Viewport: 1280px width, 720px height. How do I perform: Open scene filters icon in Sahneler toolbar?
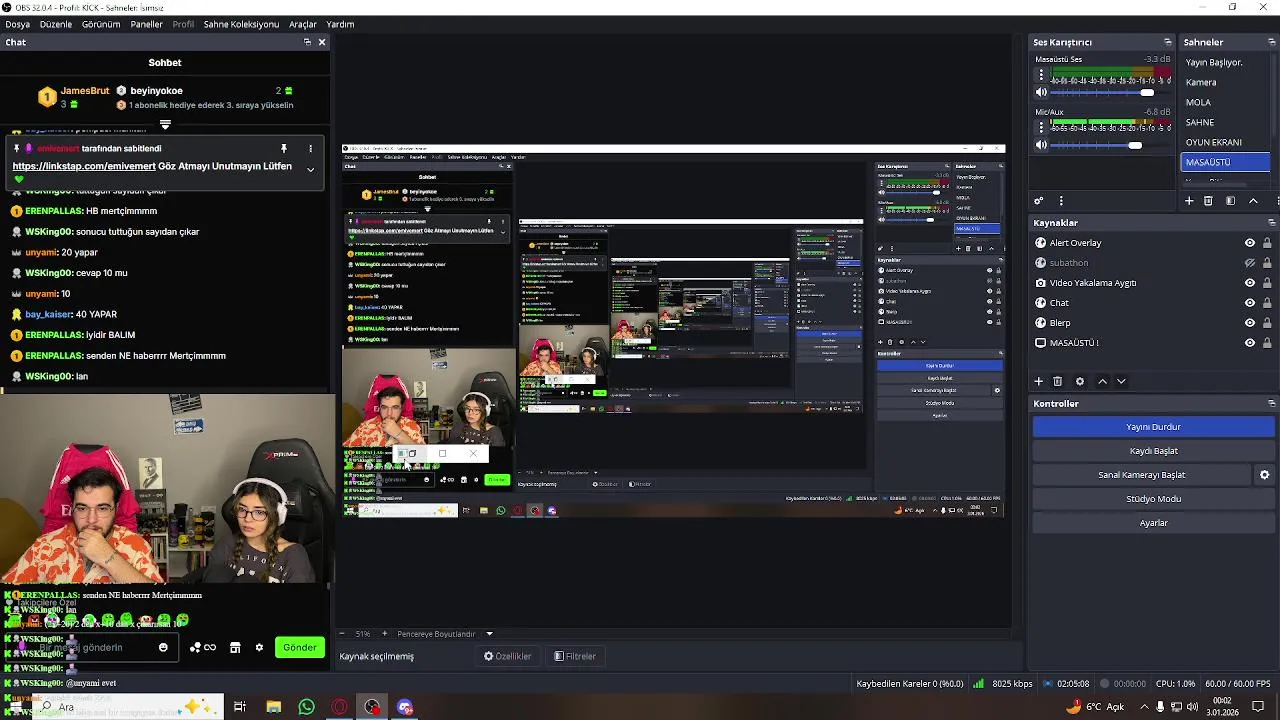point(1230,201)
